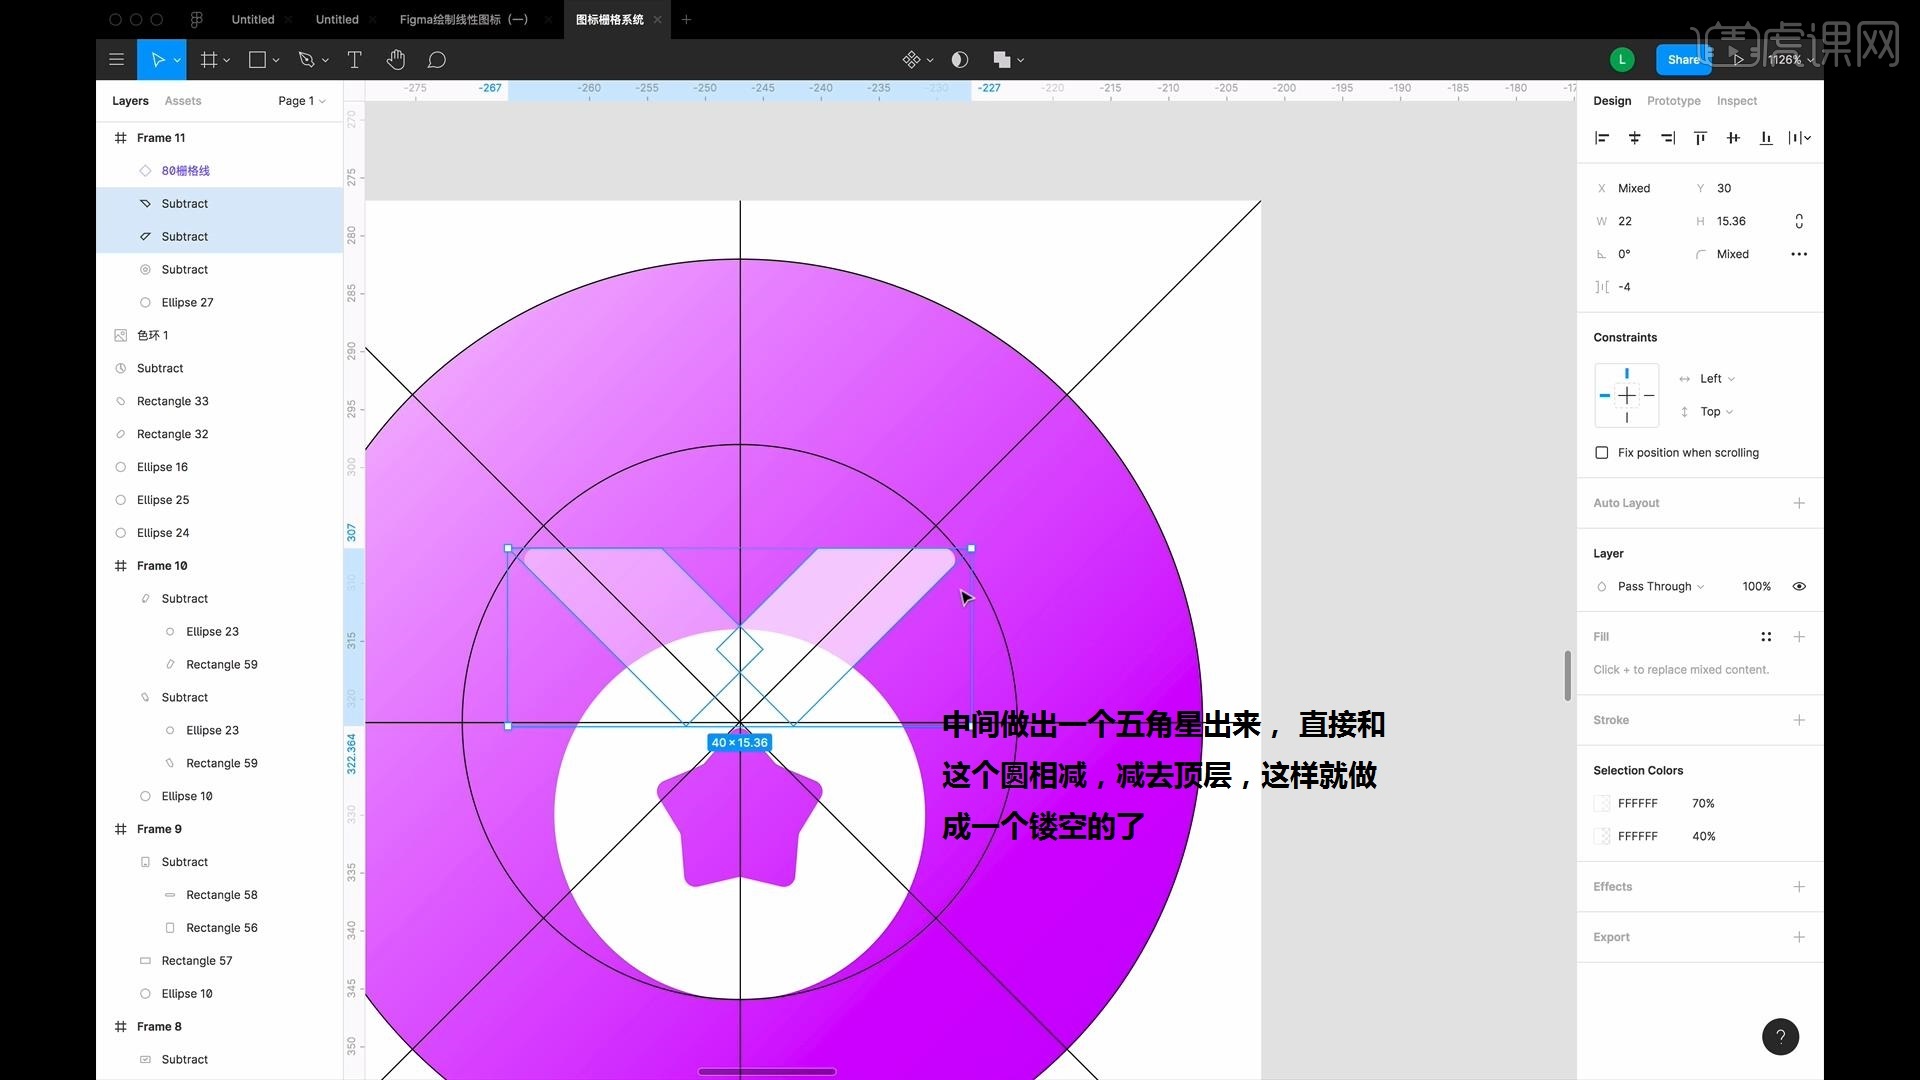Click Add Export button
Screen dimensions: 1920x1080
pos(1800,936)
